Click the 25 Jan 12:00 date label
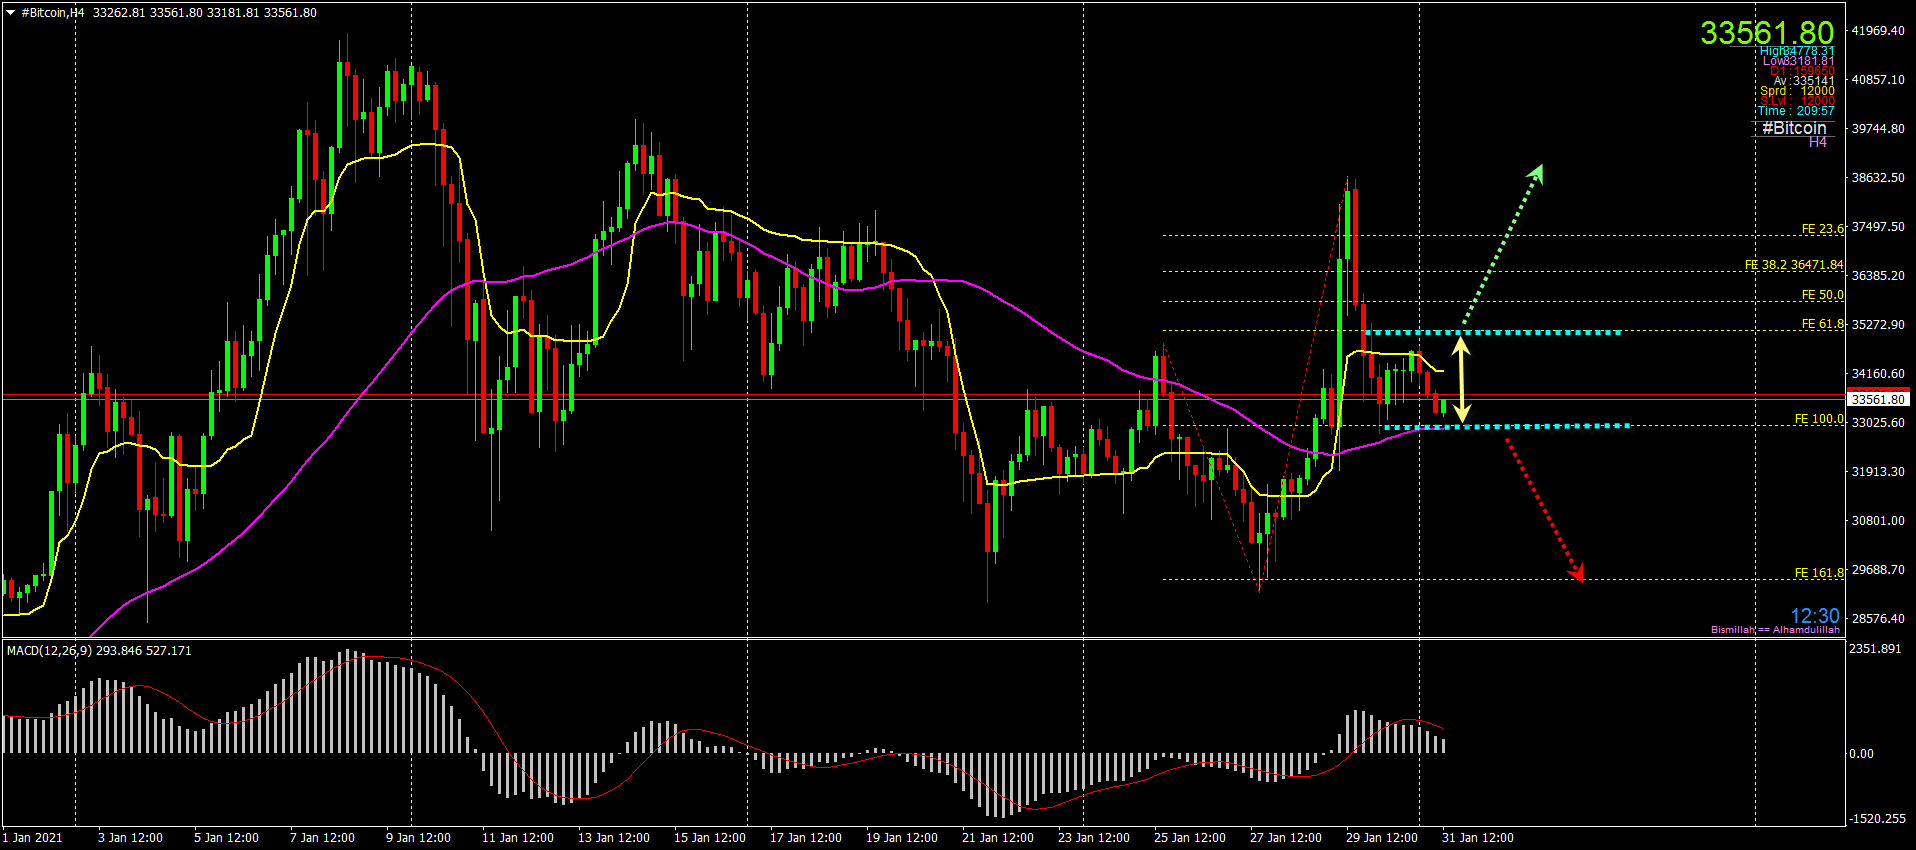This screenshot has width=1916, height=850. click(1190, 838)
